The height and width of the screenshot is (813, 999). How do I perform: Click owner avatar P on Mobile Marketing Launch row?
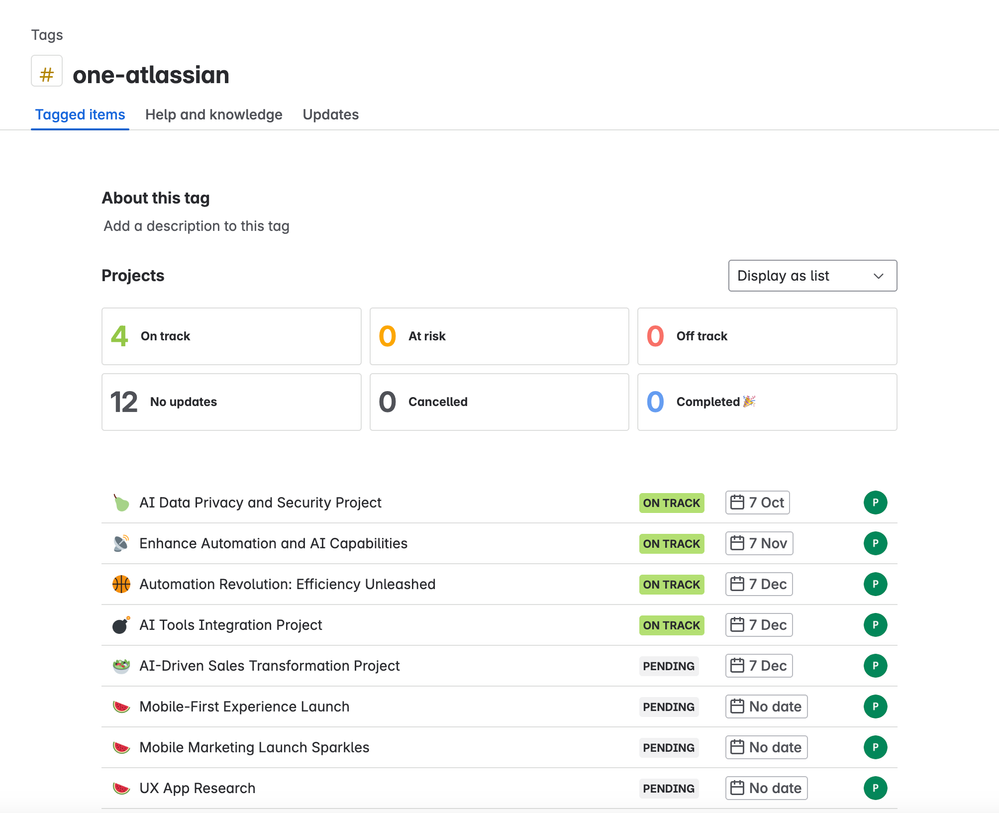pyautogui.click(x=875, y=747)
